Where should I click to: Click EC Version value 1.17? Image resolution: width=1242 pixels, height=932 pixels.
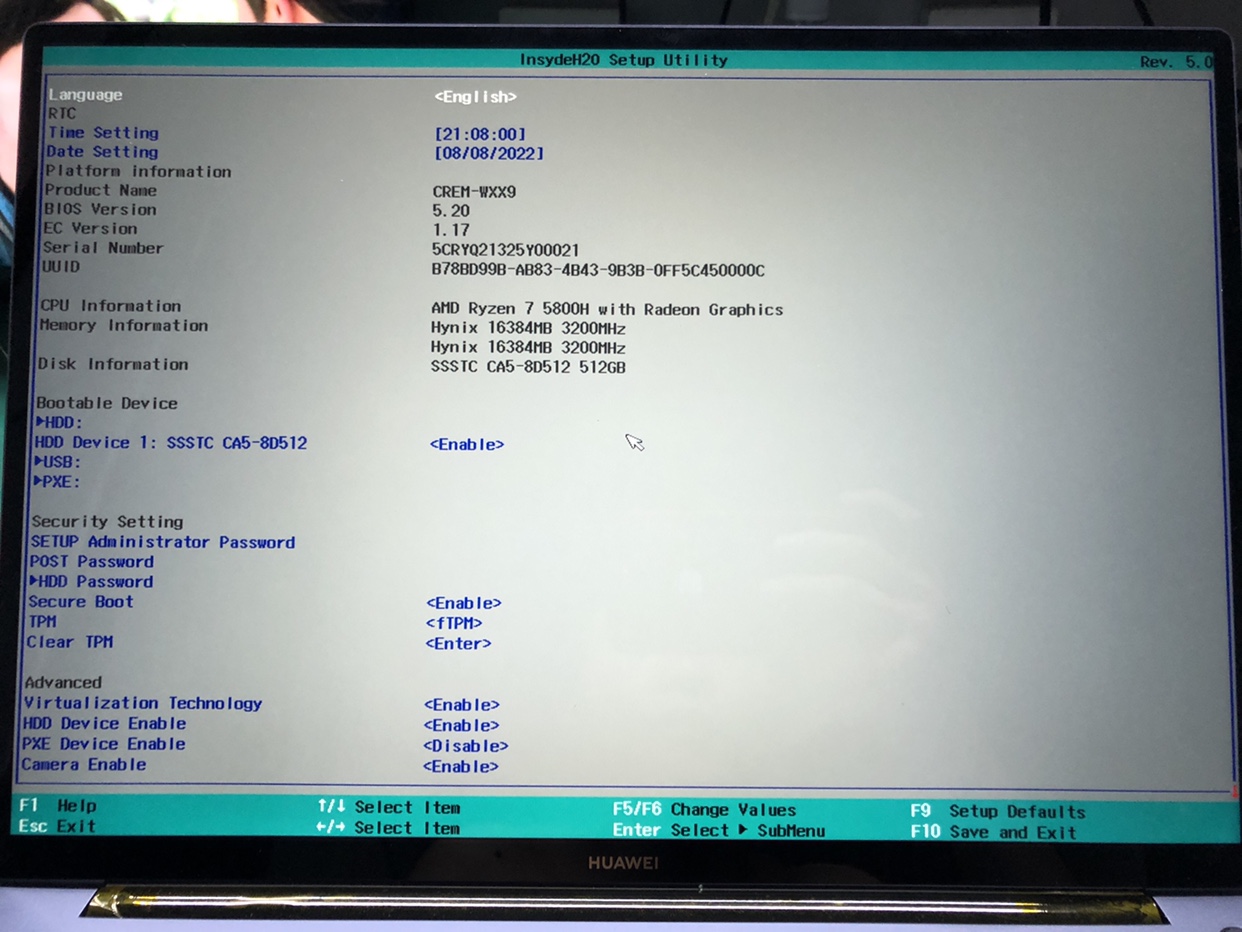451,230
